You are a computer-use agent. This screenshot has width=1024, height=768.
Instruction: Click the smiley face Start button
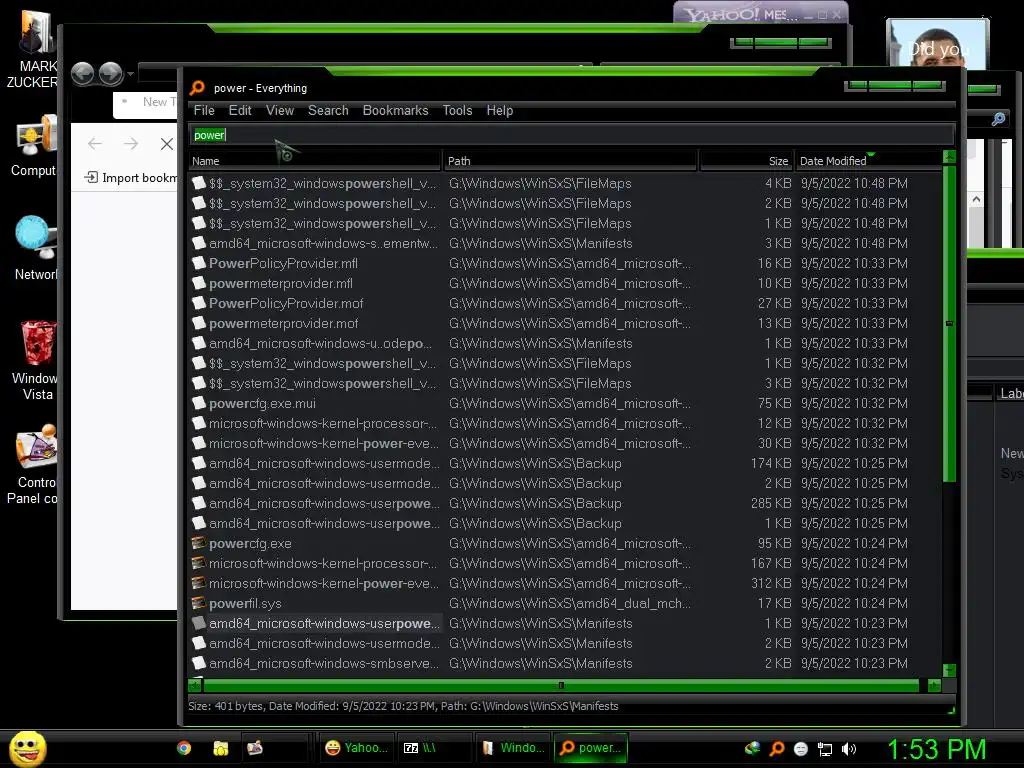27,748
